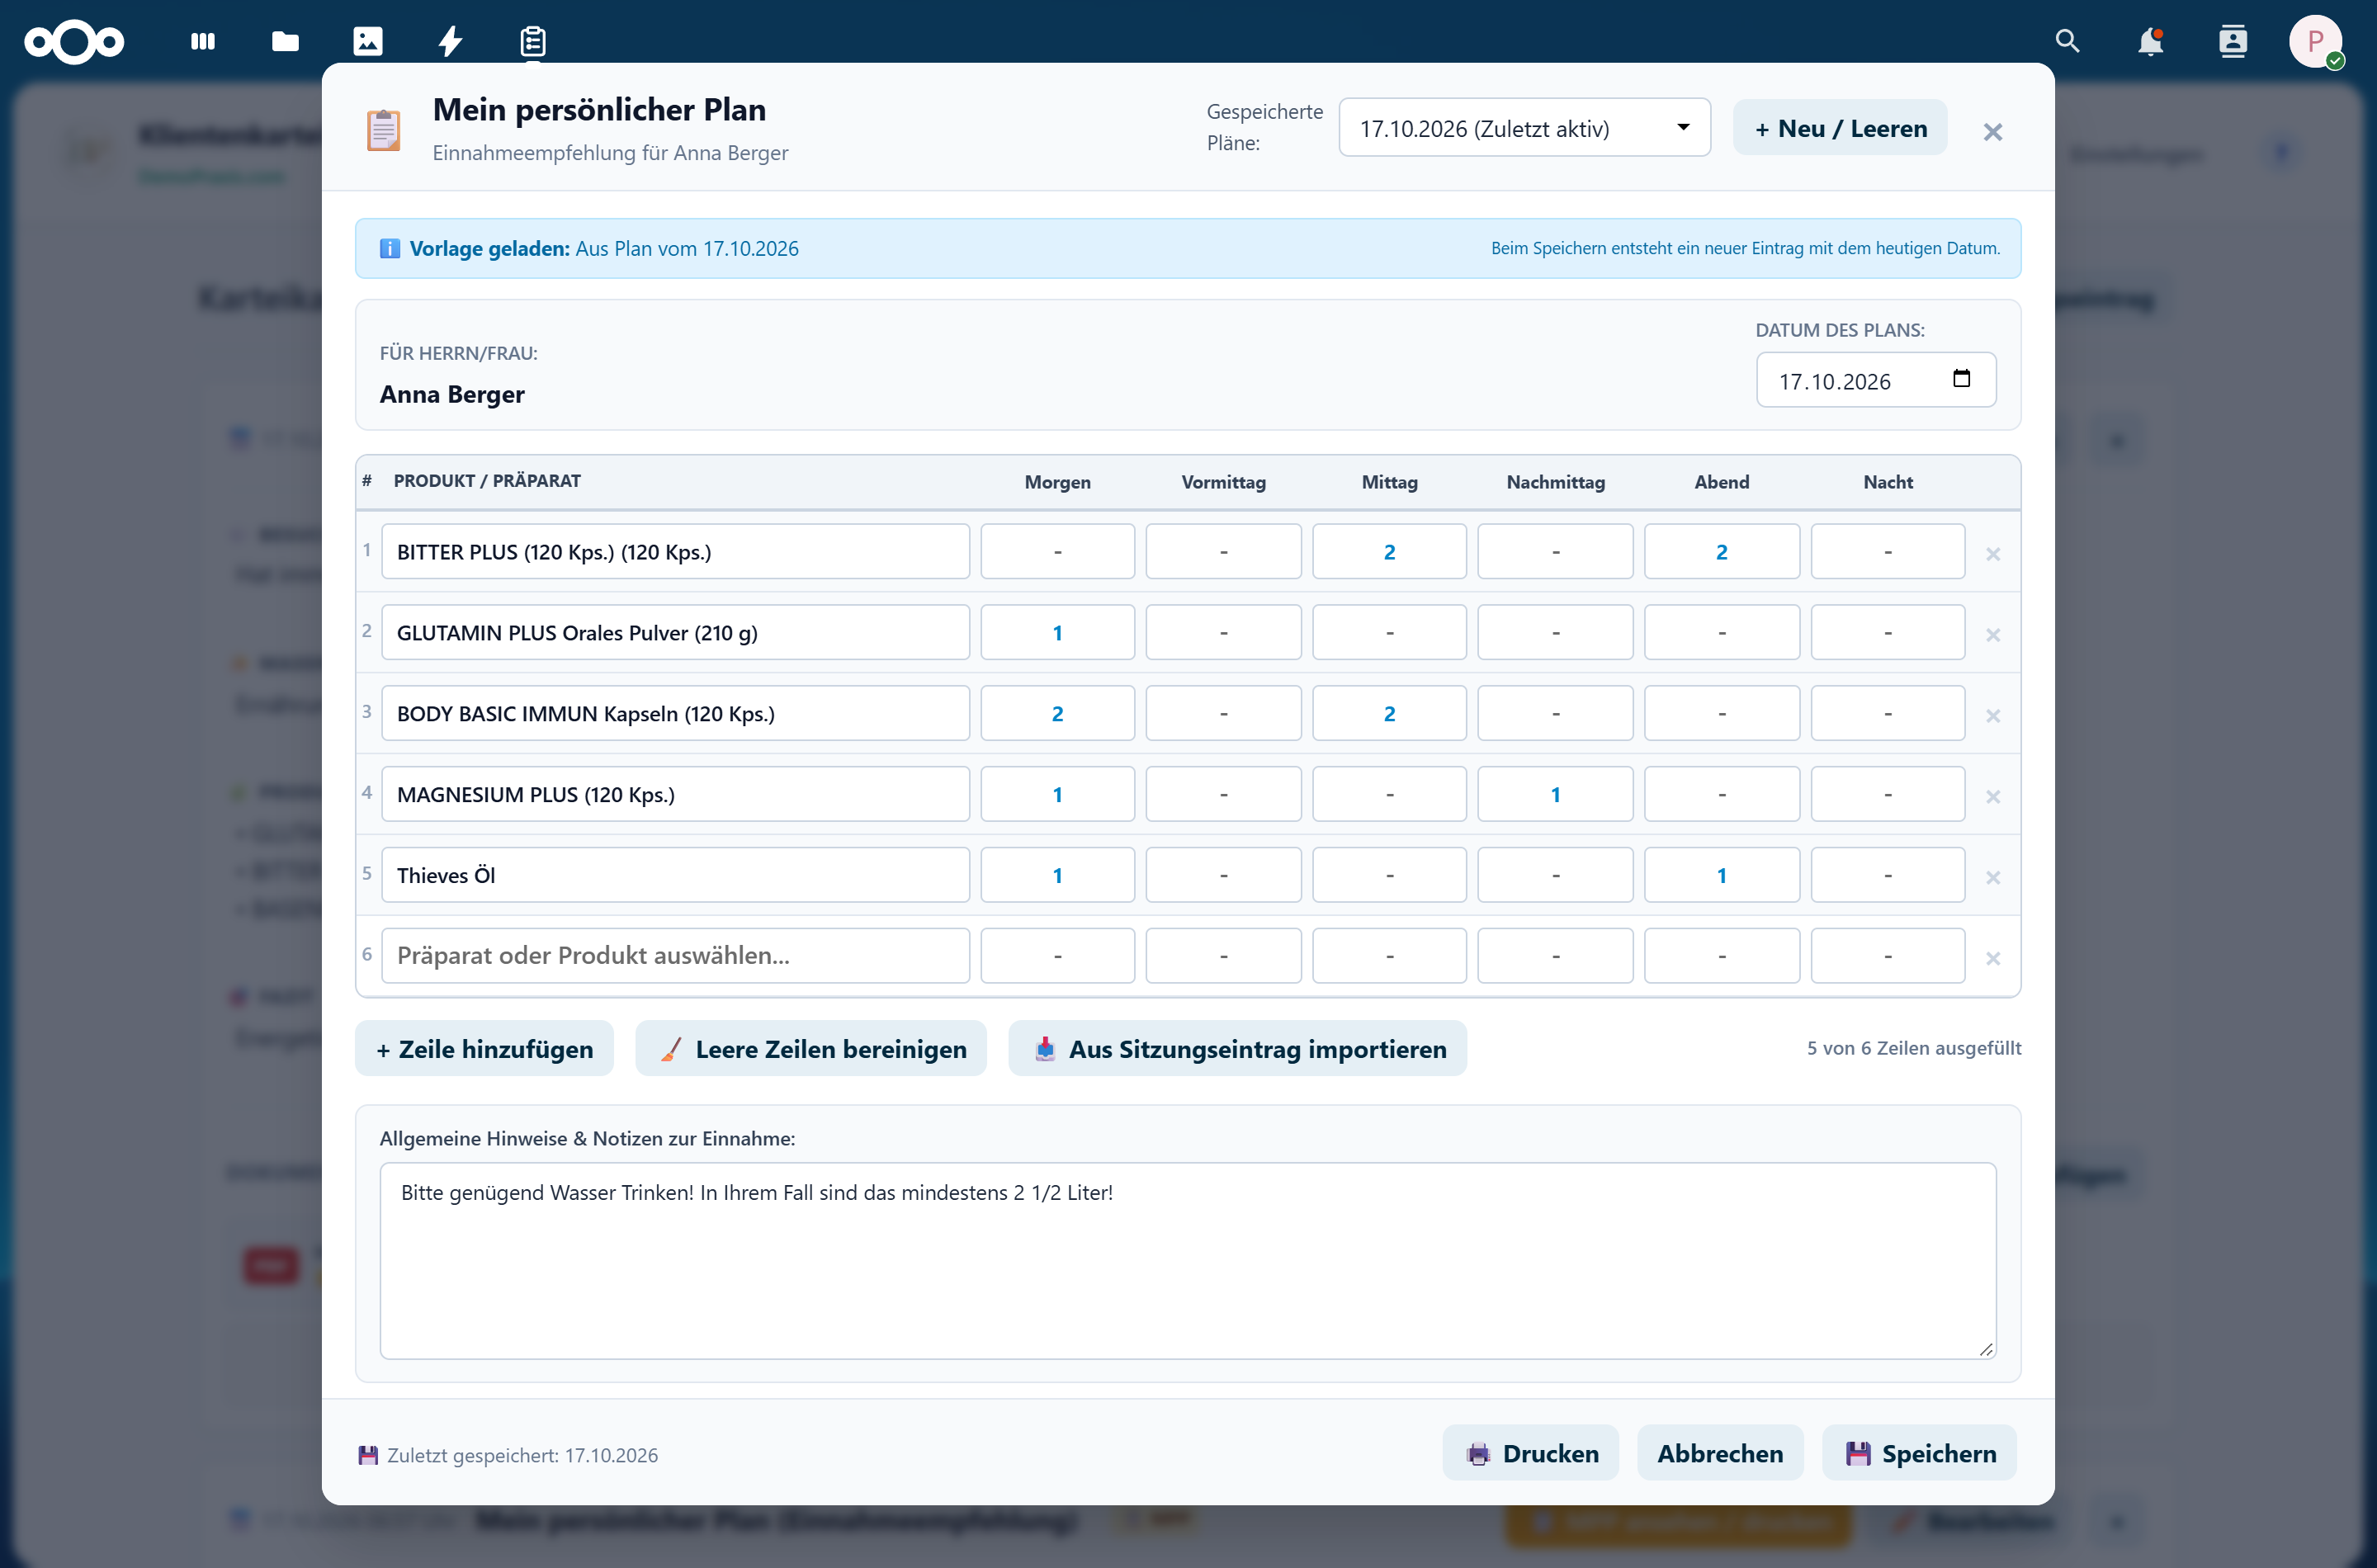This screenshot has height=1568, width=2377.
Task: Open the calendar picker in date field
Action: tap(1961, 379)
